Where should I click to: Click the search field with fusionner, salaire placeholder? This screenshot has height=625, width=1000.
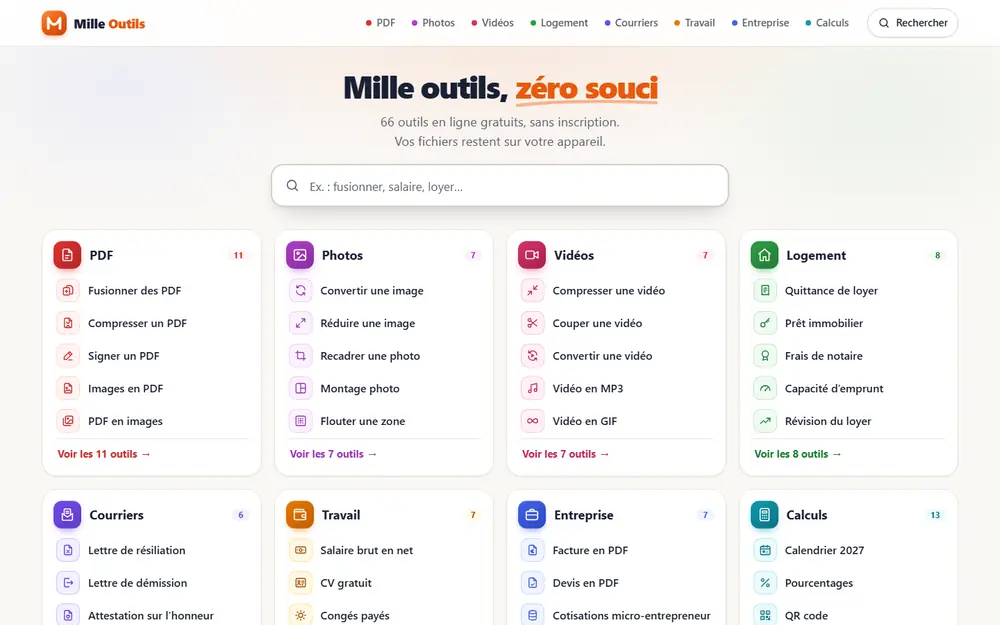pyautogui.click(x=500, y=186)
